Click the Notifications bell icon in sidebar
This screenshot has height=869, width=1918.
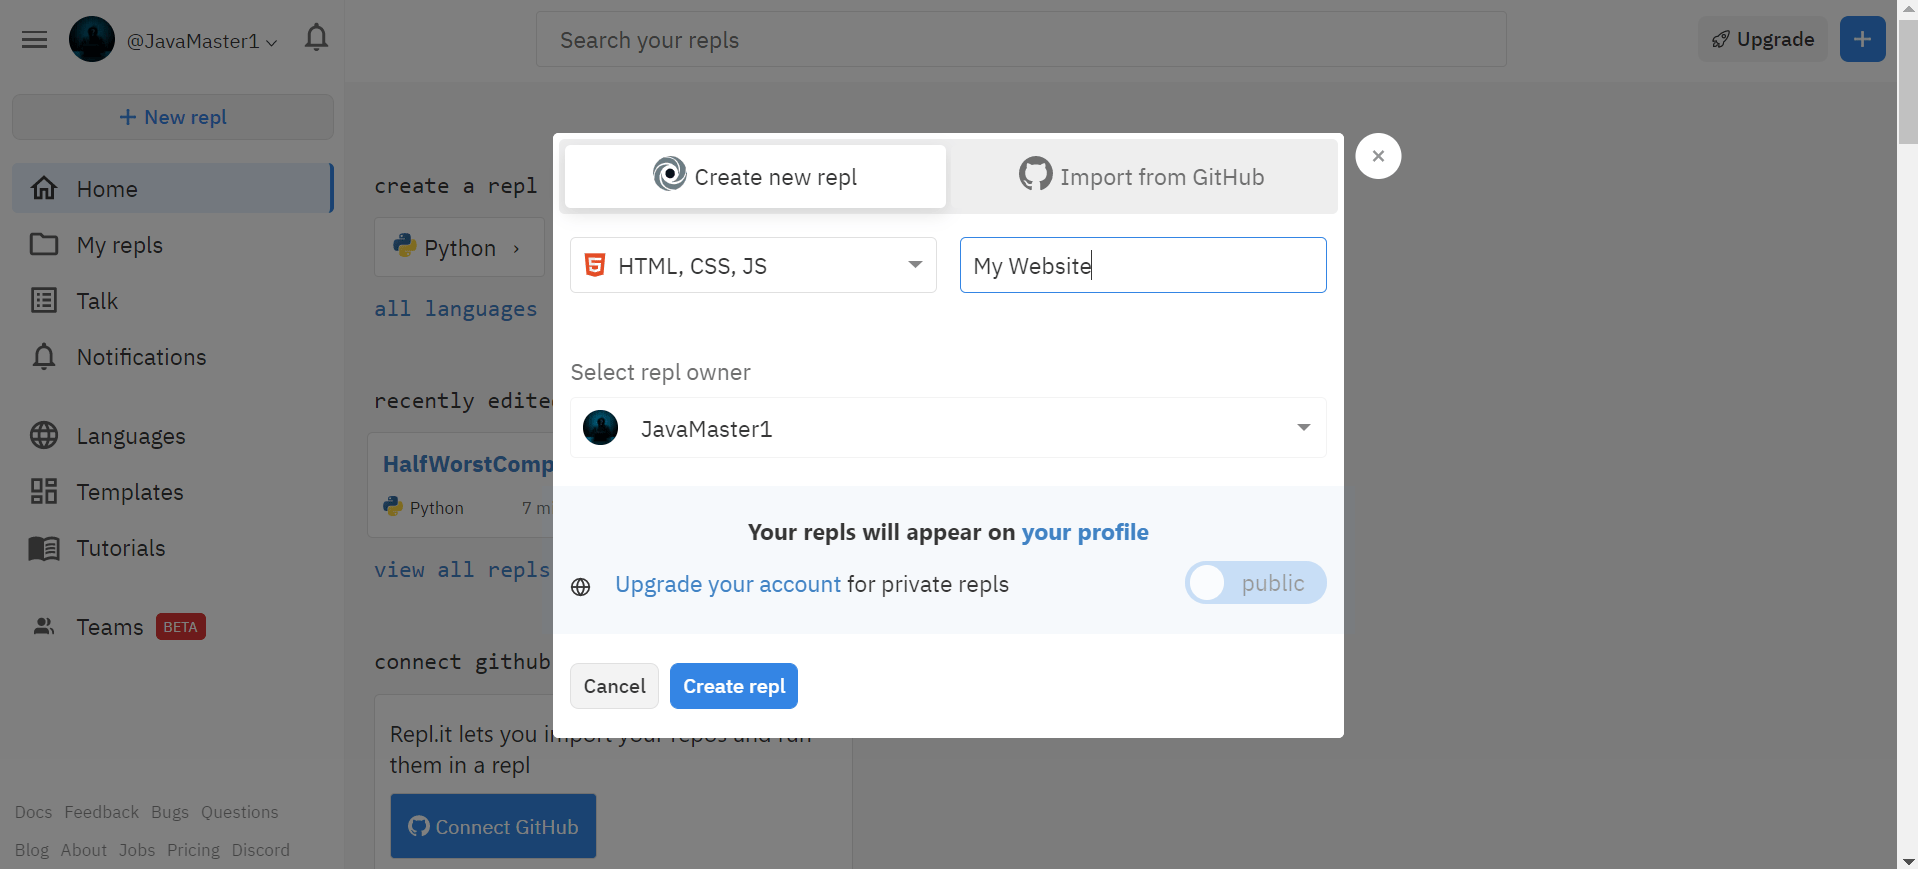[44, 356]
